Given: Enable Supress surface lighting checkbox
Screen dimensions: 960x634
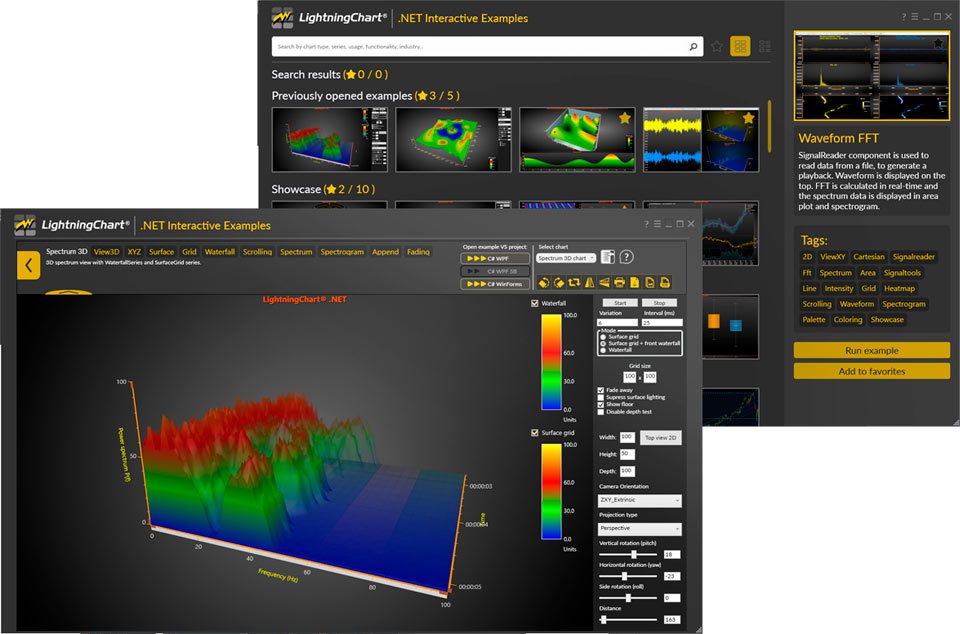Looking at the screenshot, I should click(x=601, y=397).
